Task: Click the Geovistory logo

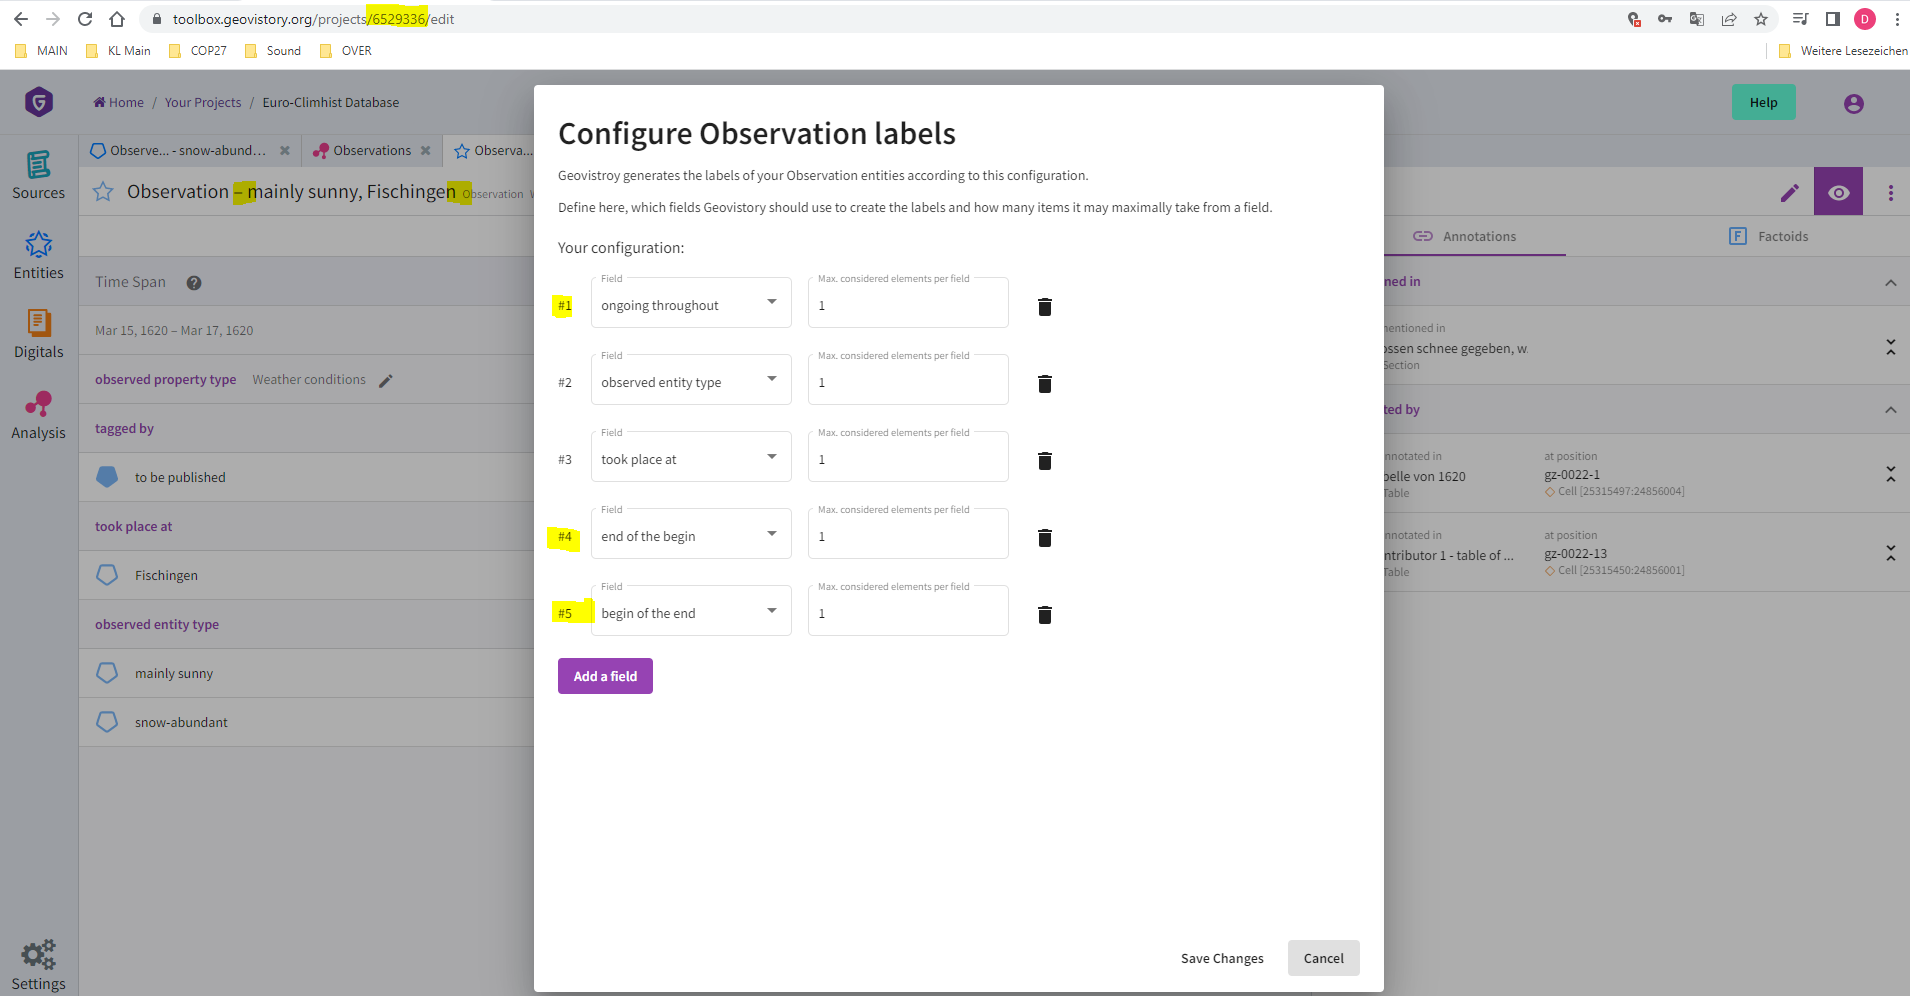Action: (39, 102)
